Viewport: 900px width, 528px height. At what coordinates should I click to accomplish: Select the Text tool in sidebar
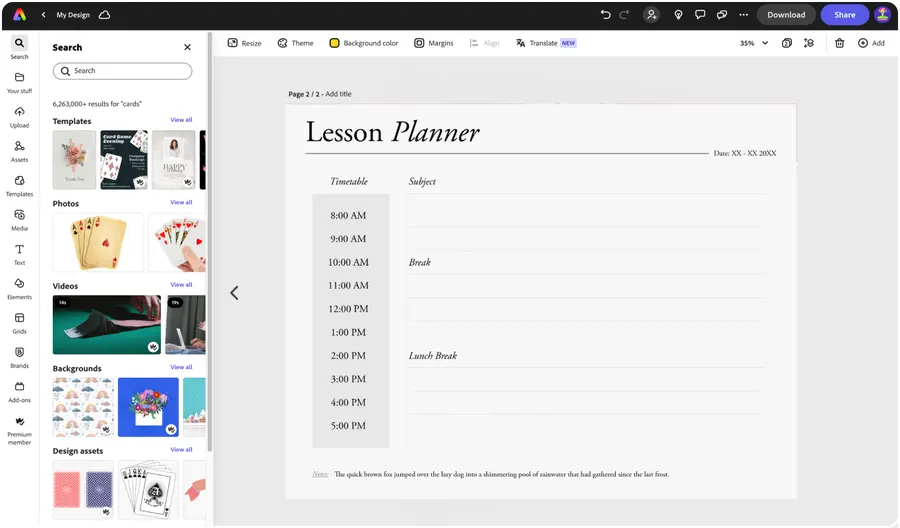tap(19, 254)
